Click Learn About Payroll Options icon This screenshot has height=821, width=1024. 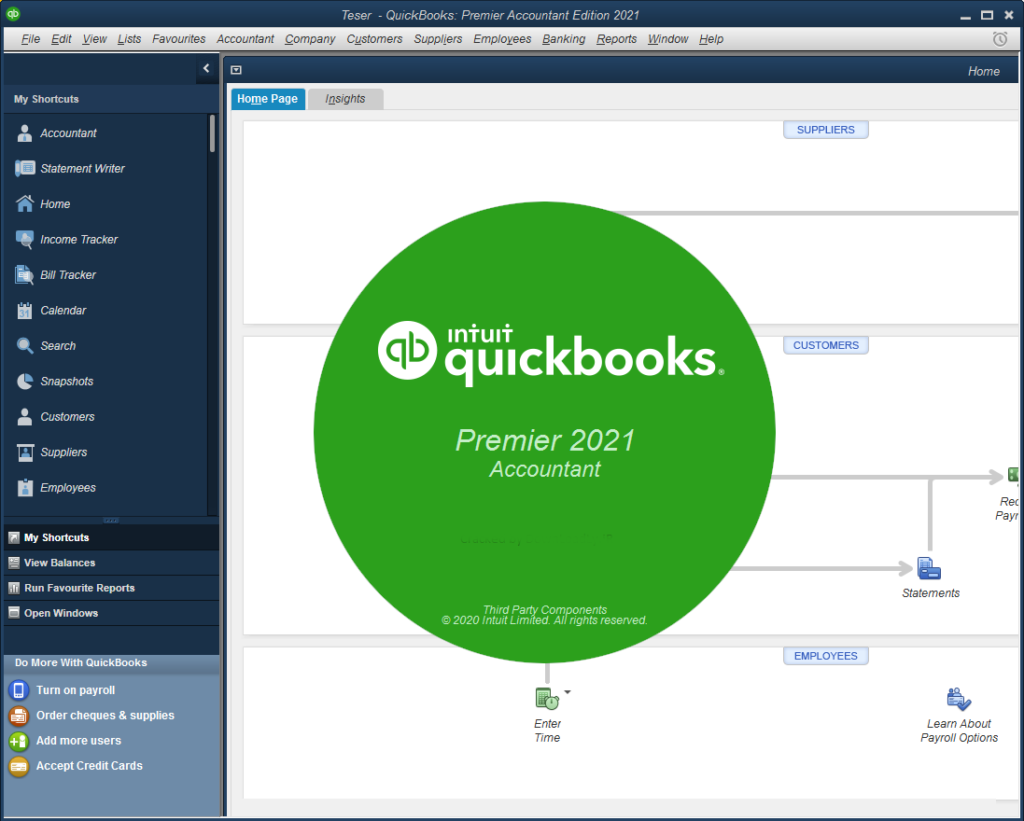point(958,699)
